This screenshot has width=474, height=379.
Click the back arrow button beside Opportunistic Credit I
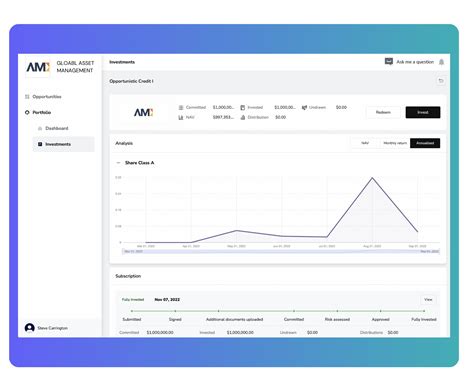(441, 81)
